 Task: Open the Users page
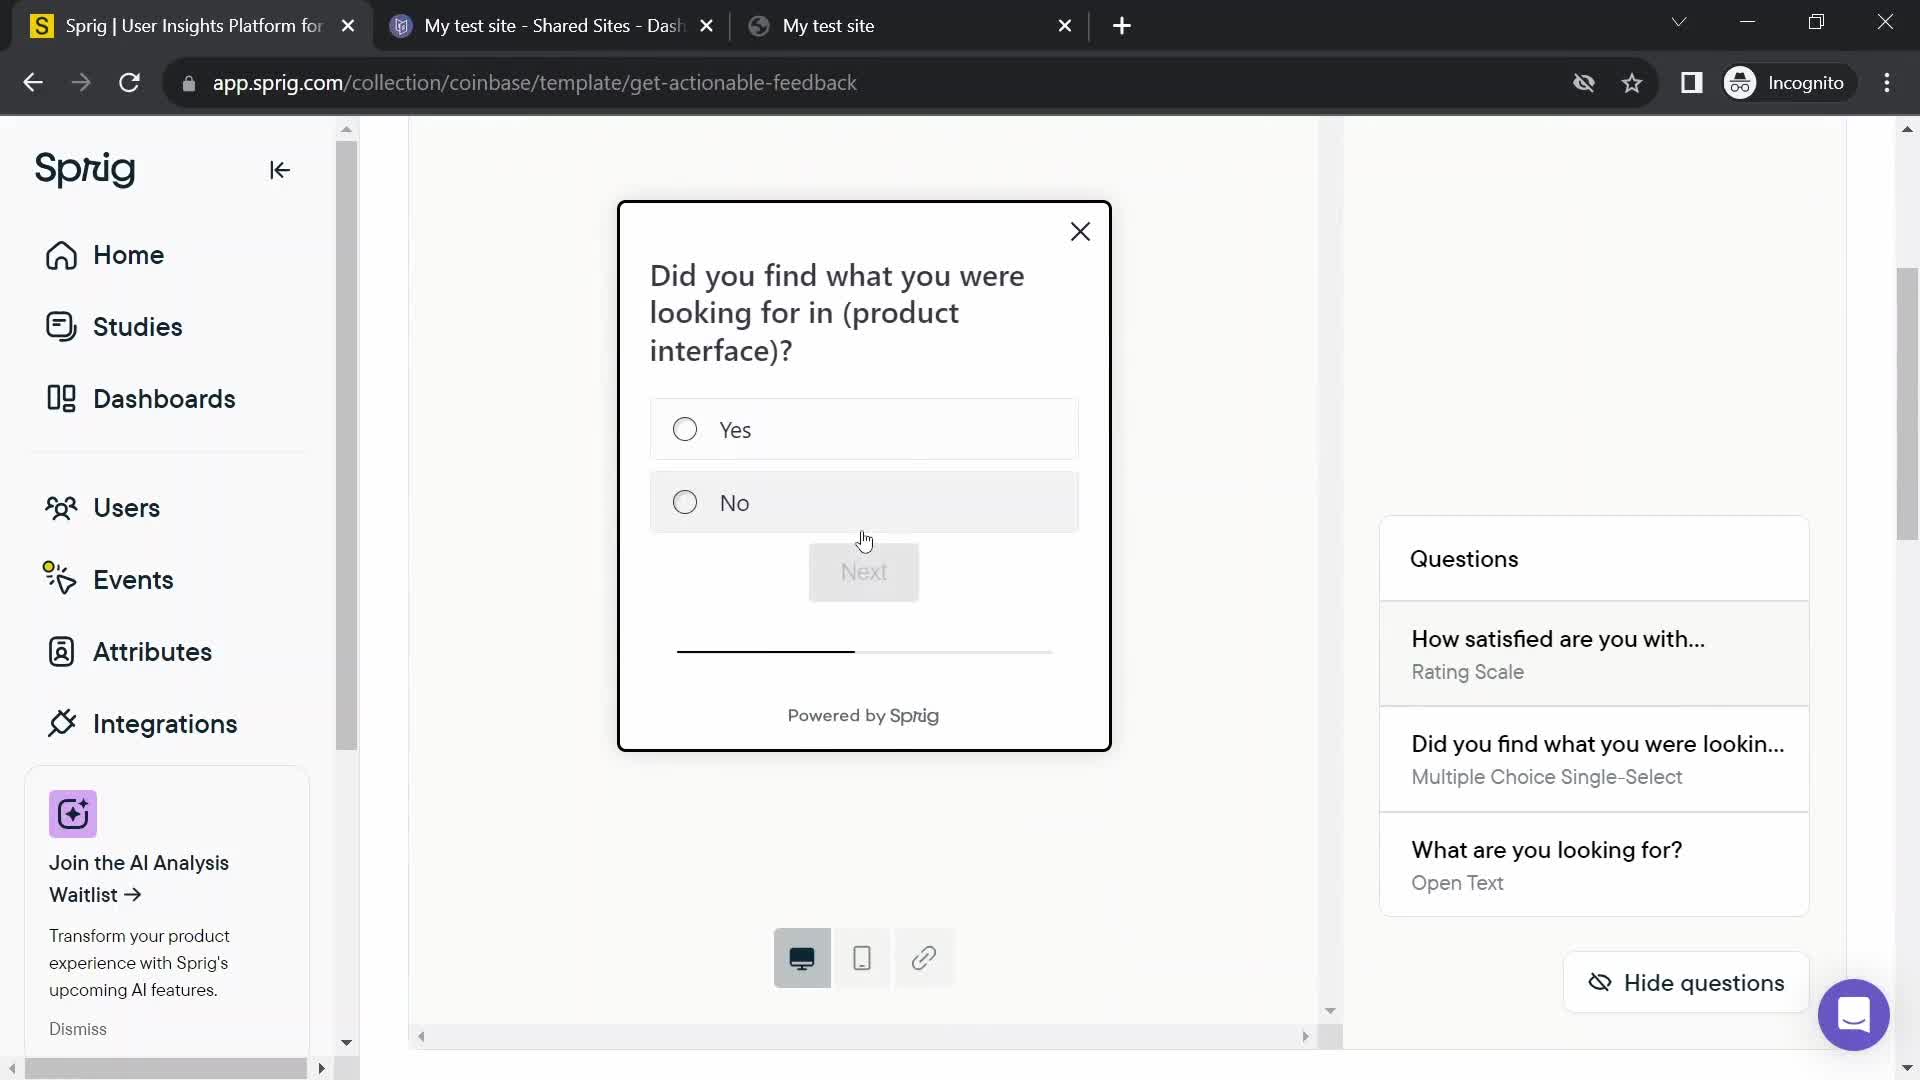point(126,508)
